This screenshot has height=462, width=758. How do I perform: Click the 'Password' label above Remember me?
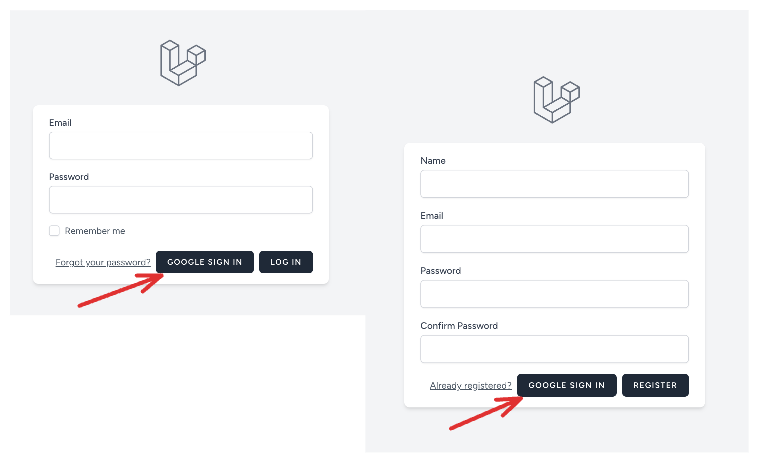[69, 177]
